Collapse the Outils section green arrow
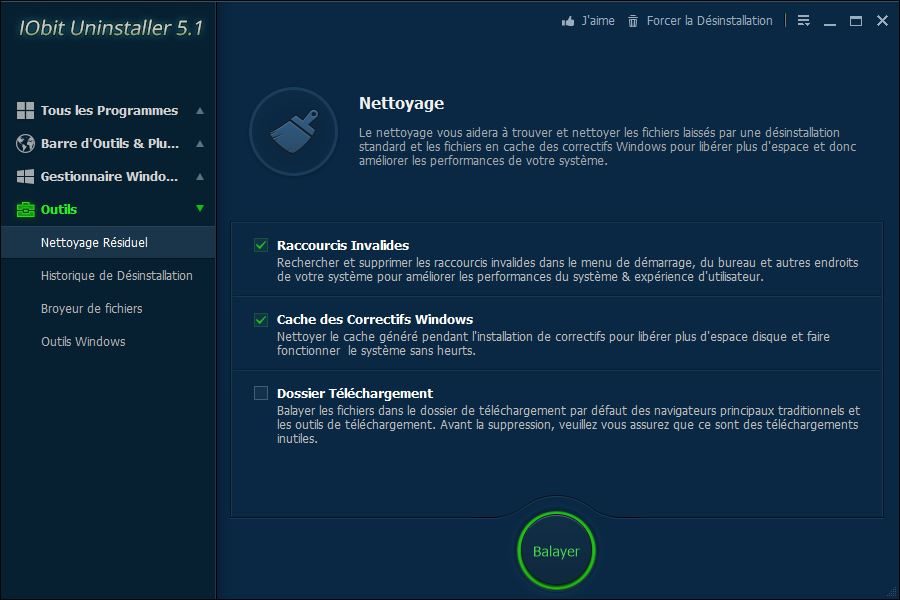Image resolution: width=900 pixels, height=600 pixels. coord(200,208)
